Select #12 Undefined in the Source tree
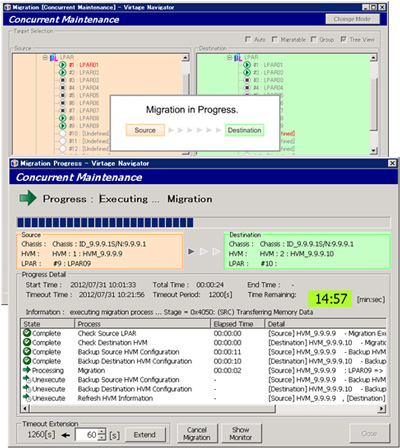The height and width of the screenshot is (448, 400). click(x=89, y=149)
